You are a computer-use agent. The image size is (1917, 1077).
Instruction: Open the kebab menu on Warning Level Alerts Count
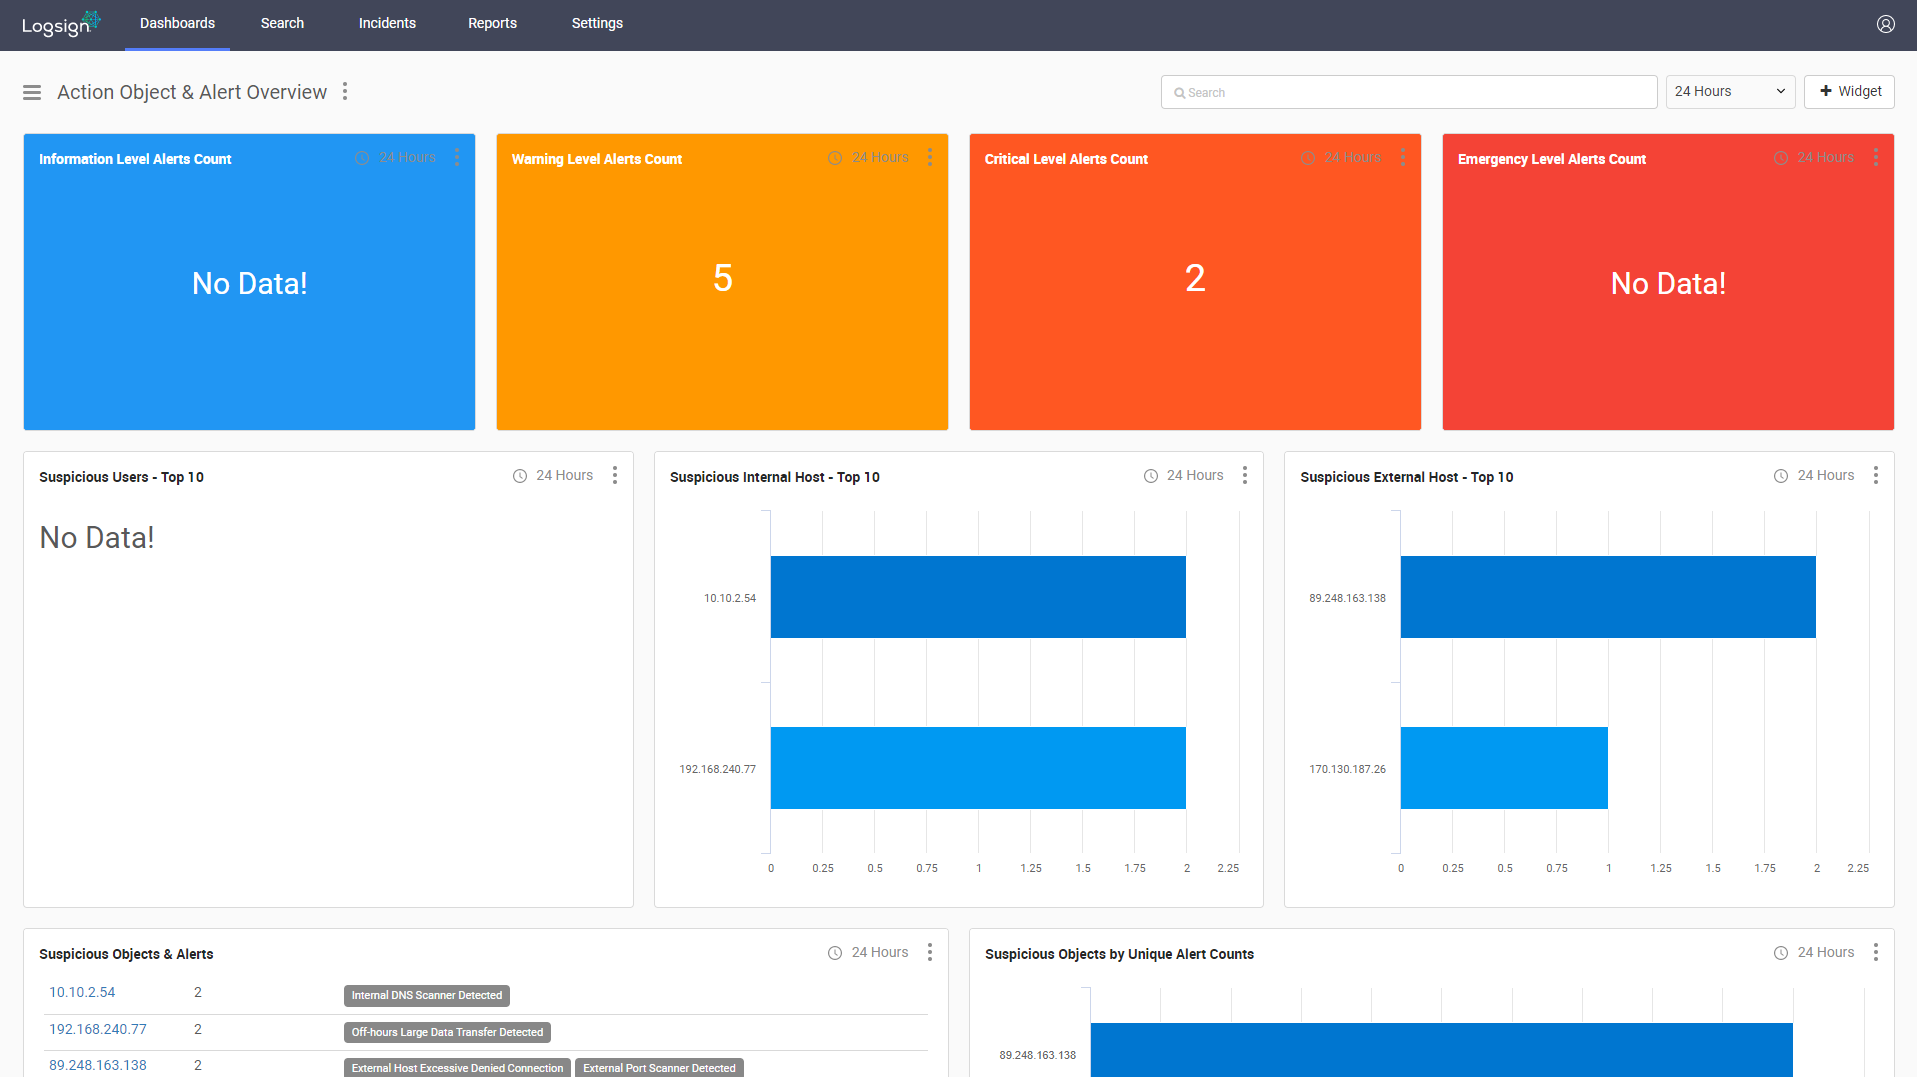(x=930, y=157)
